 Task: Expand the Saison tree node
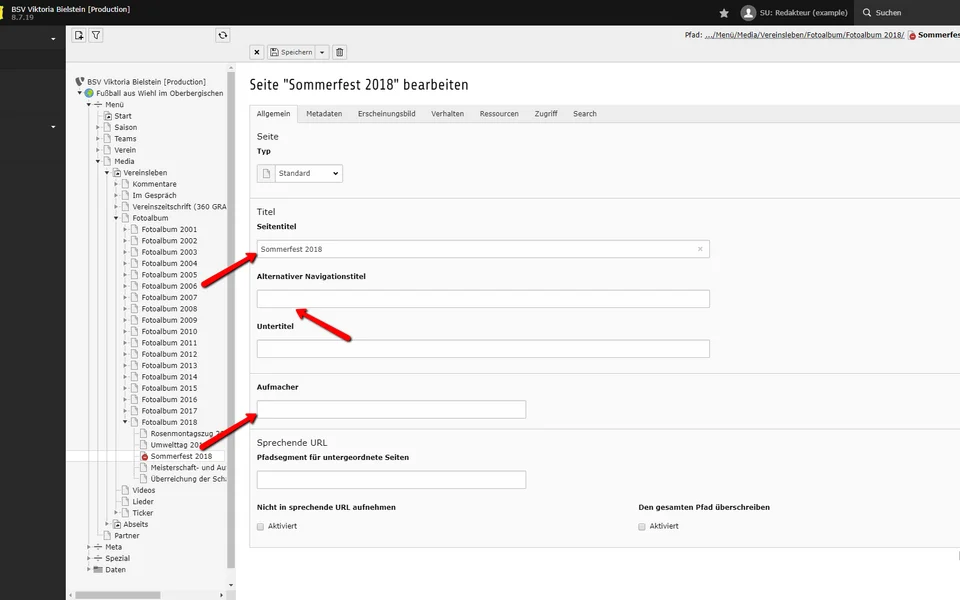(x=98, y=127)
